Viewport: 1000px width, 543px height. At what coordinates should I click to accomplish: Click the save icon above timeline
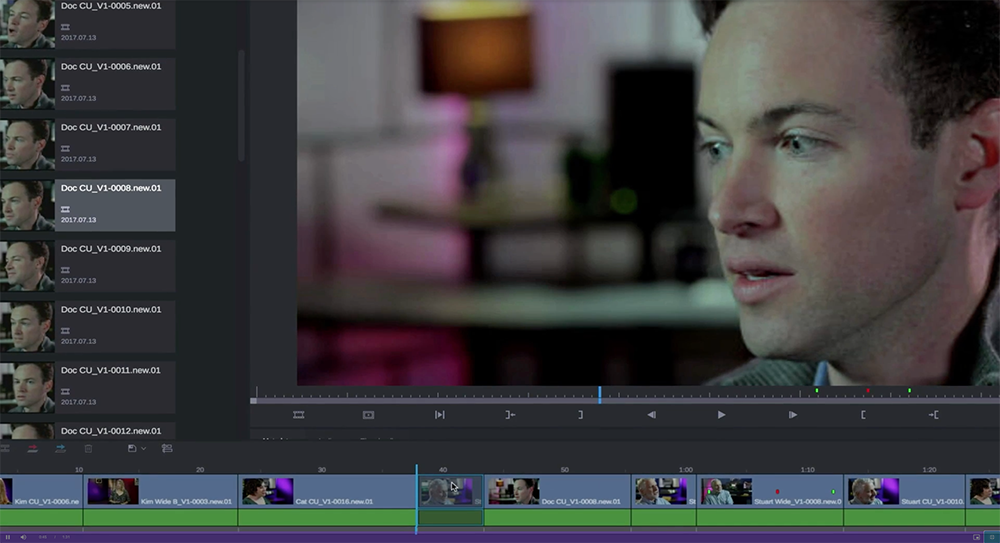click(x=132, y=449)
